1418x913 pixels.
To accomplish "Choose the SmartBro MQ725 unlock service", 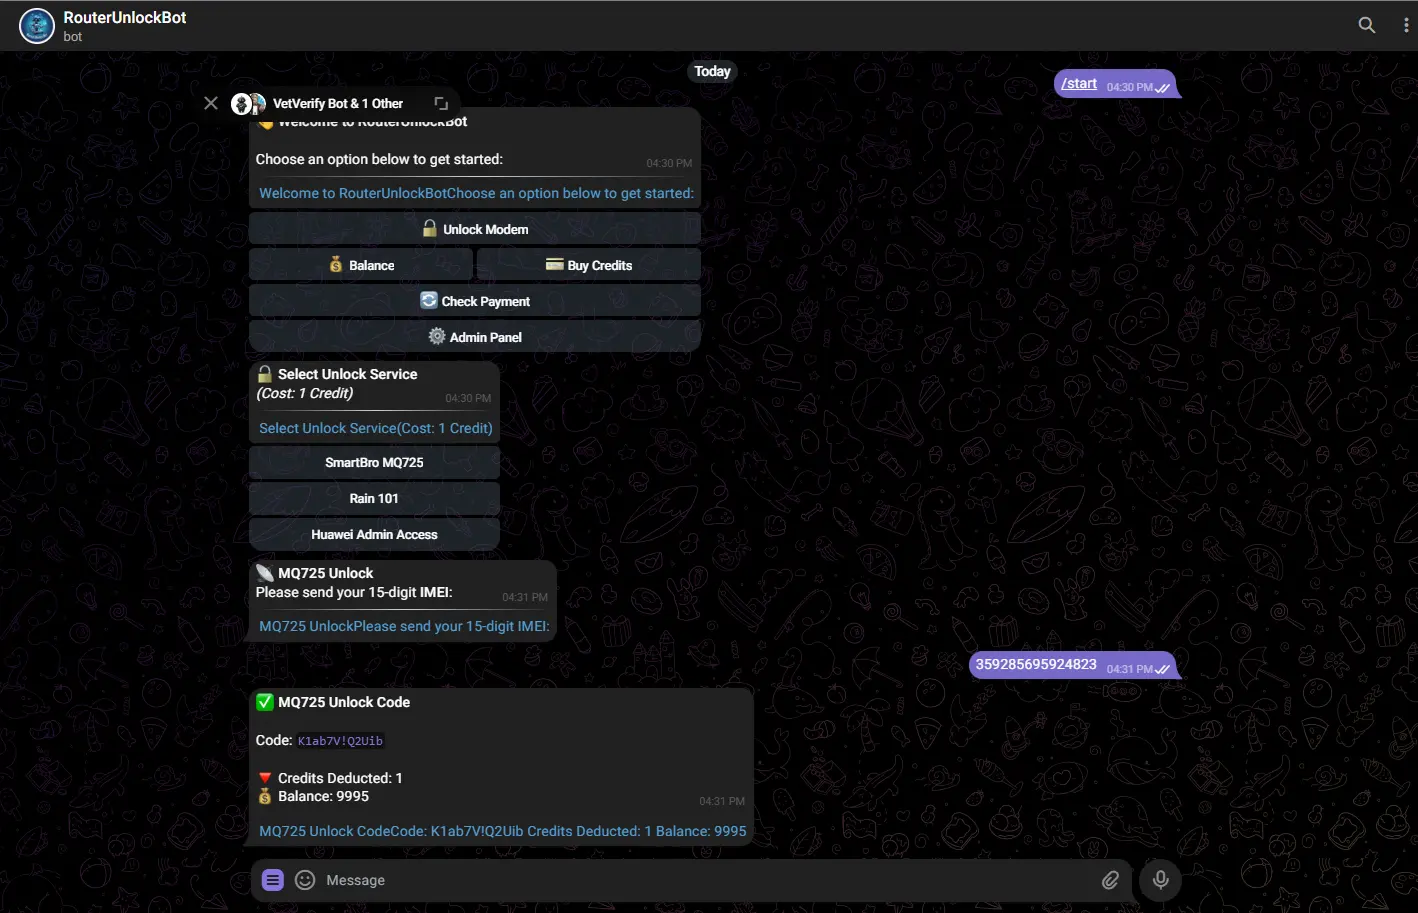I will [374, 462].
